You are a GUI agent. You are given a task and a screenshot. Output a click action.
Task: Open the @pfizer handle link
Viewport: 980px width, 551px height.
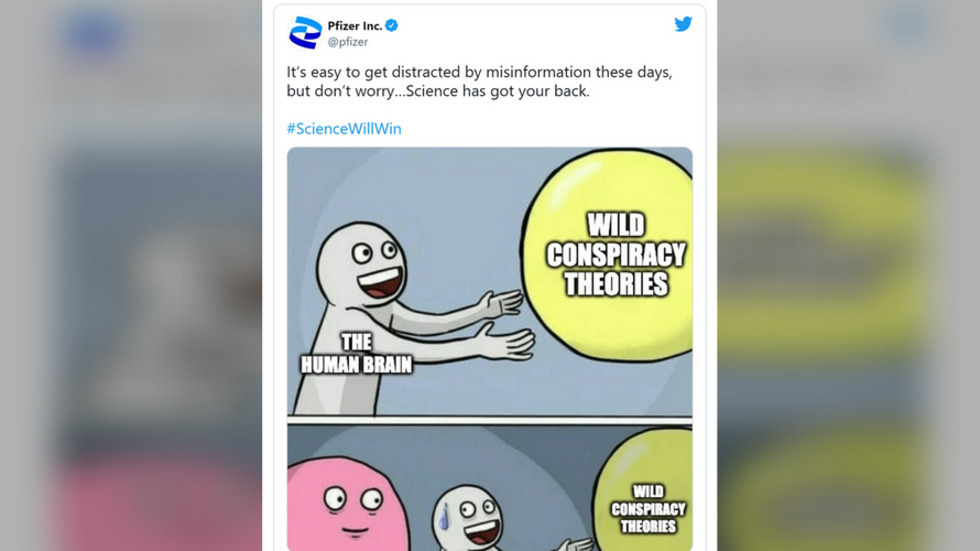(x=348, y=42)
